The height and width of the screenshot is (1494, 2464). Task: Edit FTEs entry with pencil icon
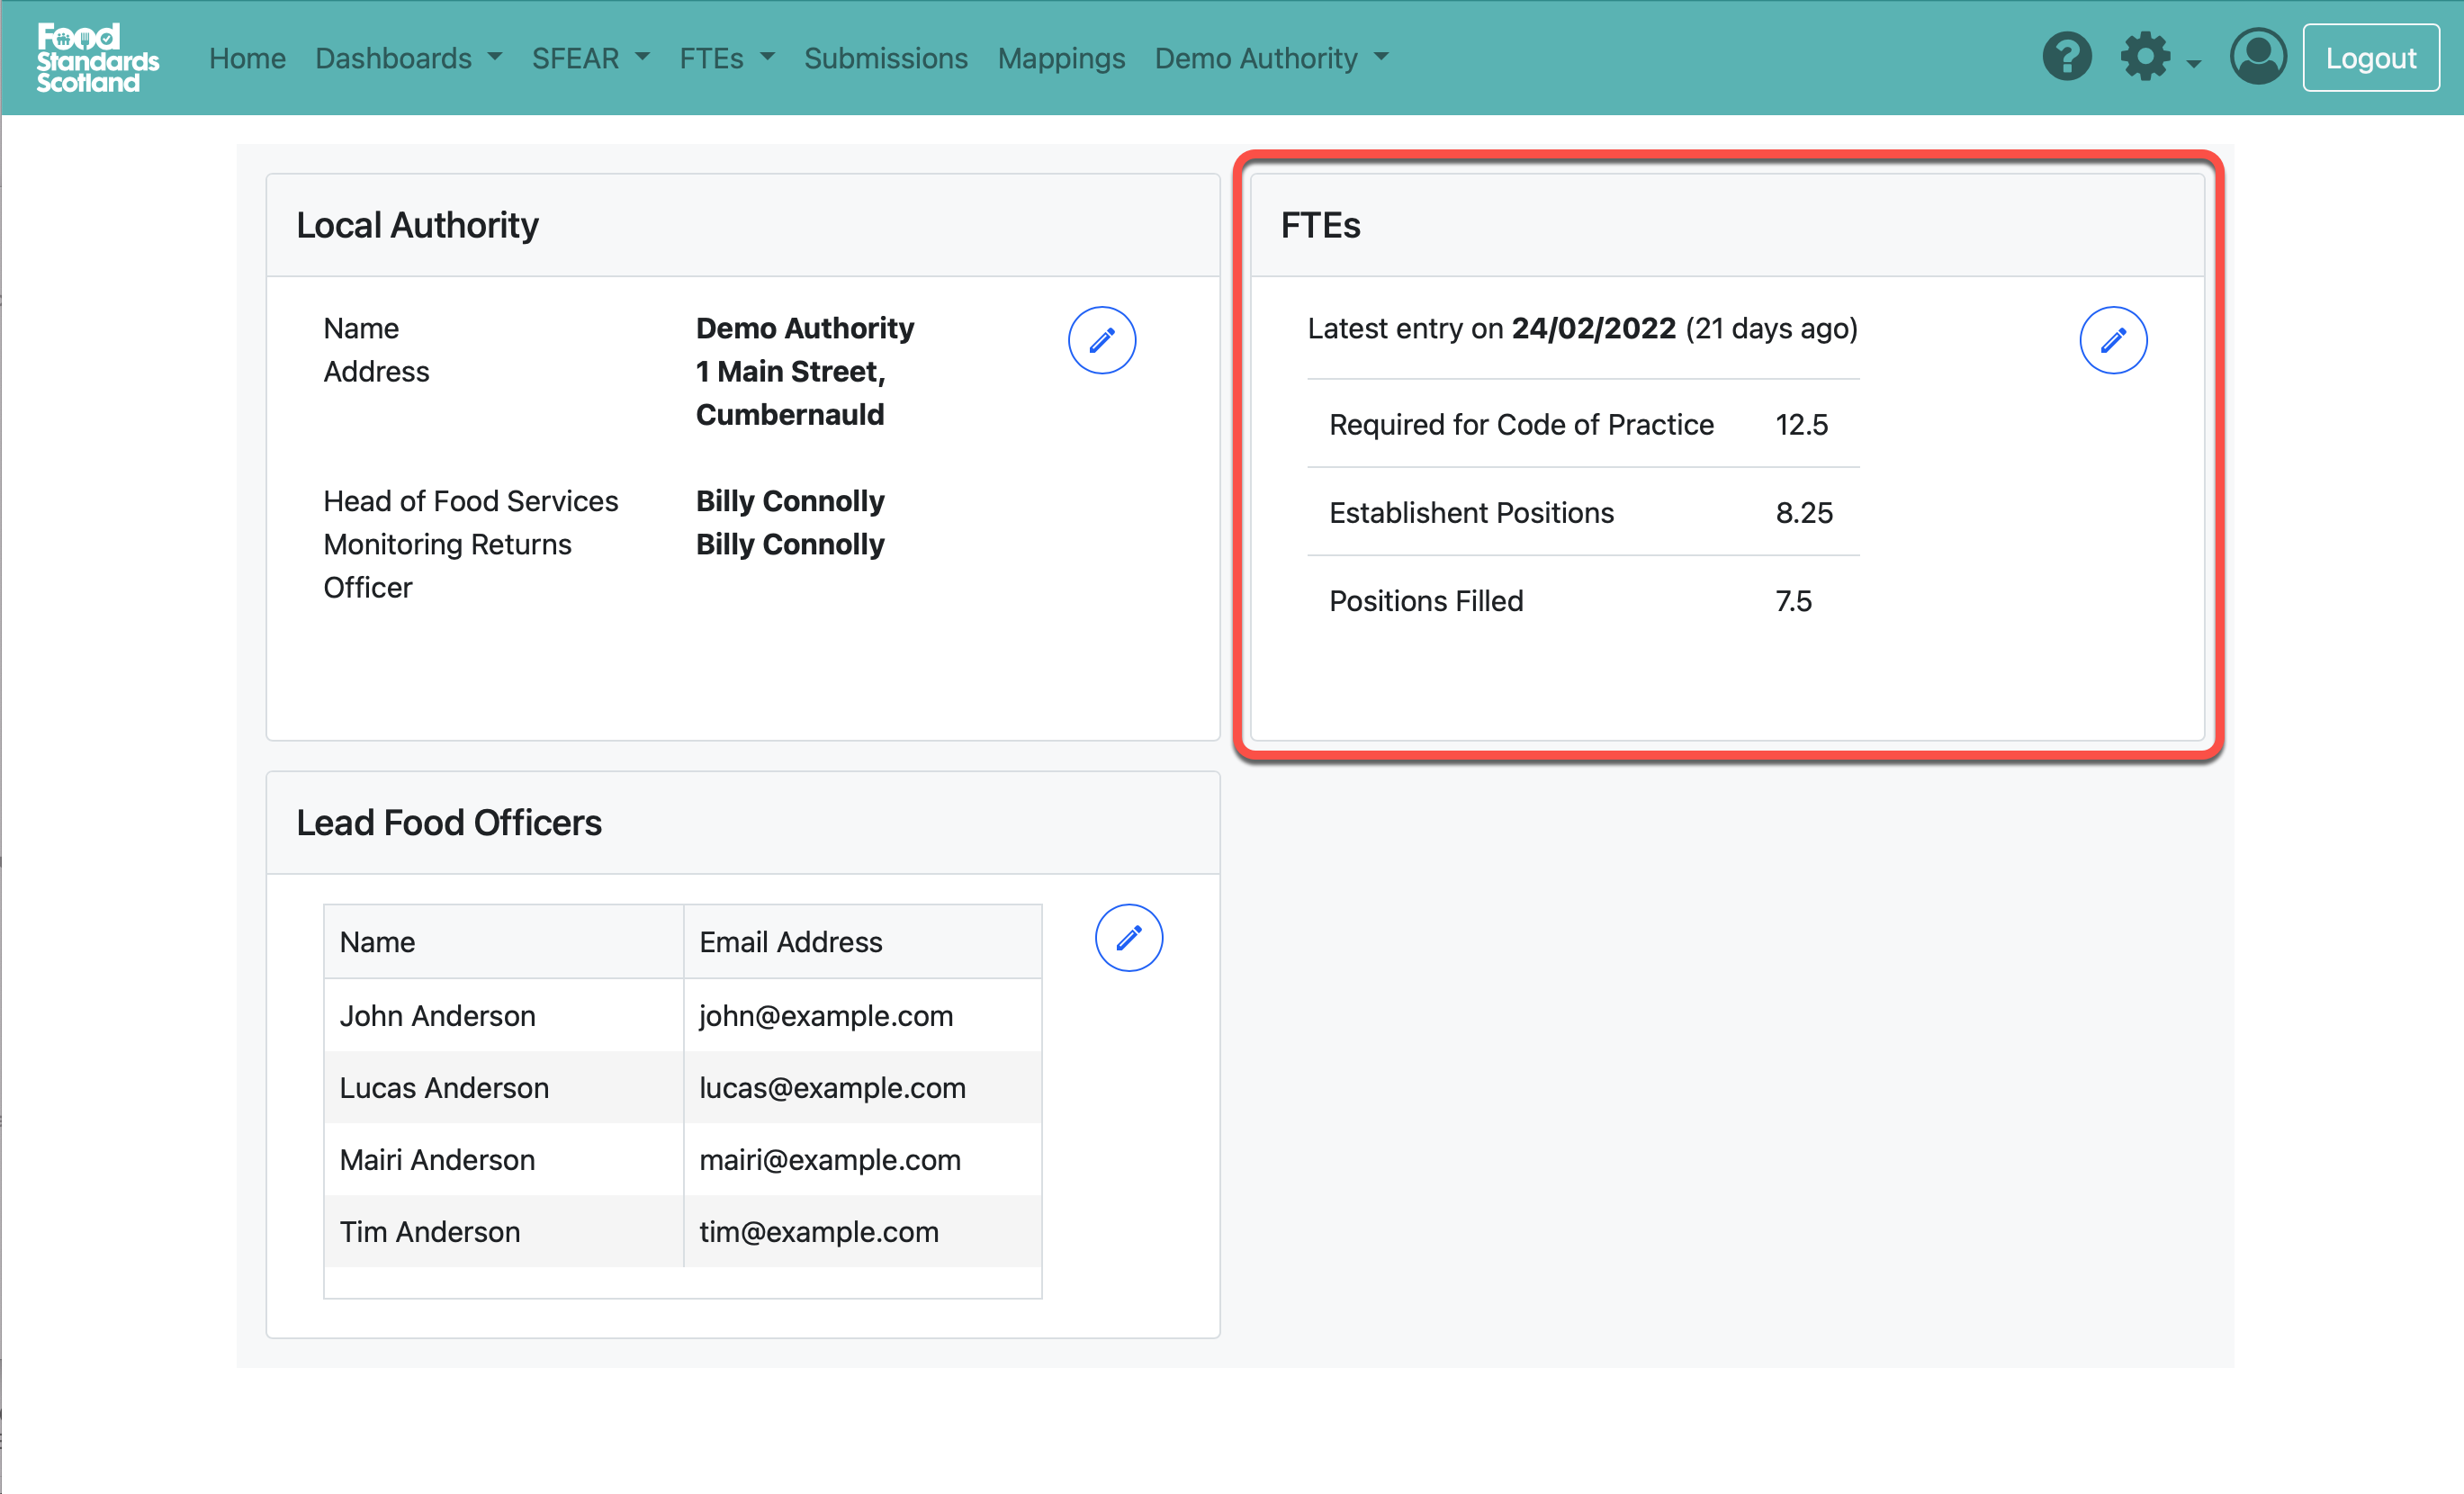coord(2112,340)
